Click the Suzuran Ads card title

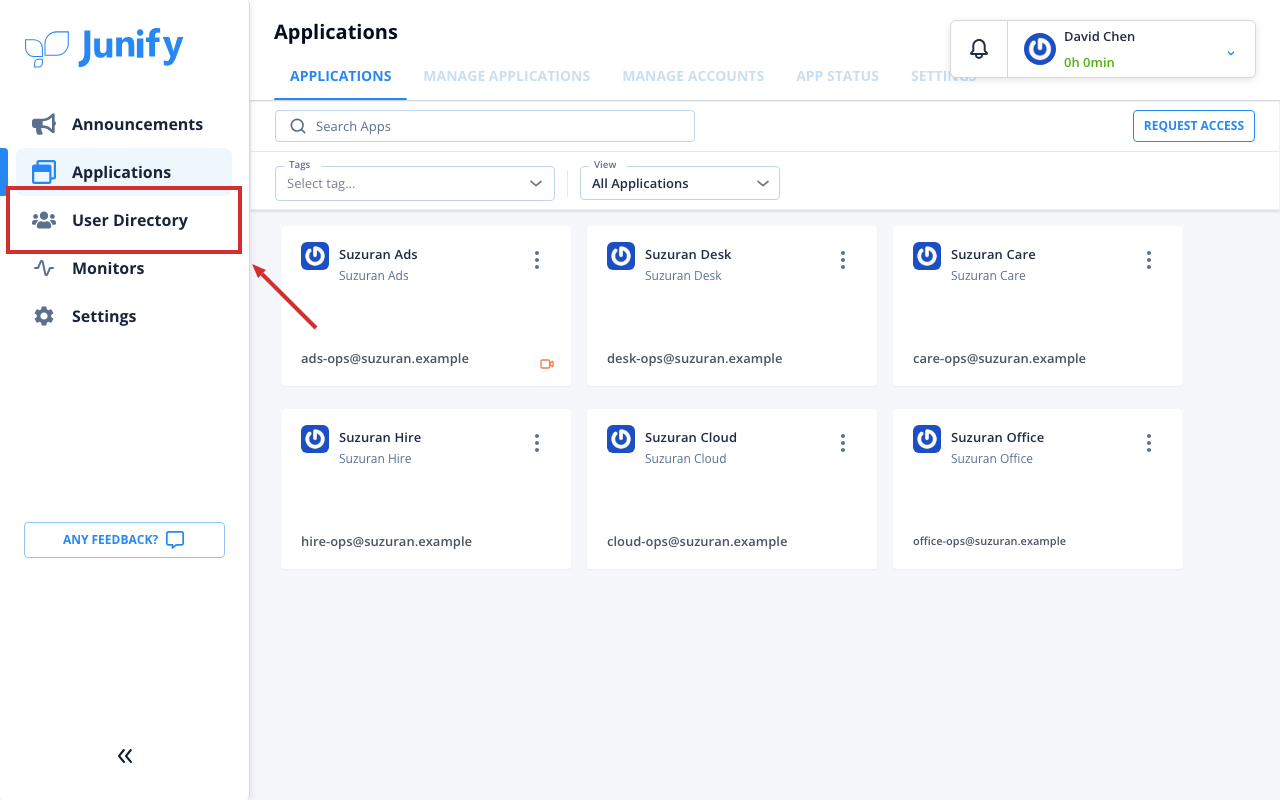[x=378, y=254]
